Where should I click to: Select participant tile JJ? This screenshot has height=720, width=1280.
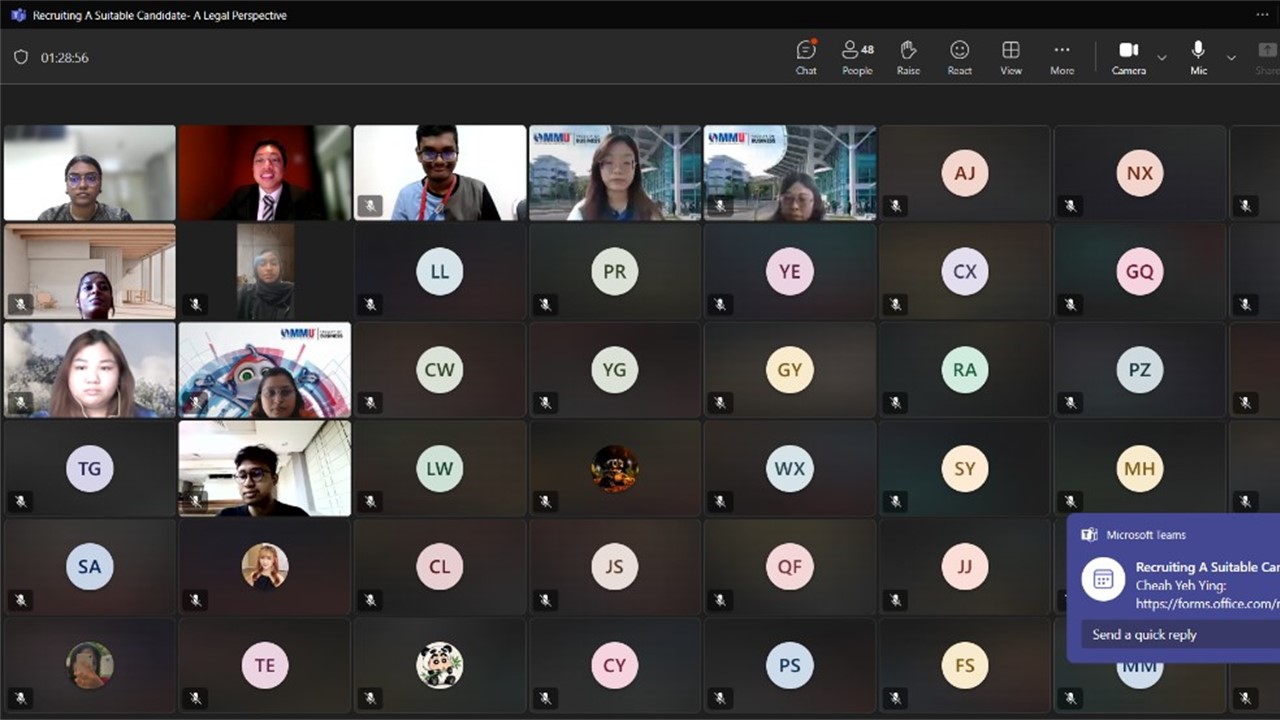coord(964,566)
